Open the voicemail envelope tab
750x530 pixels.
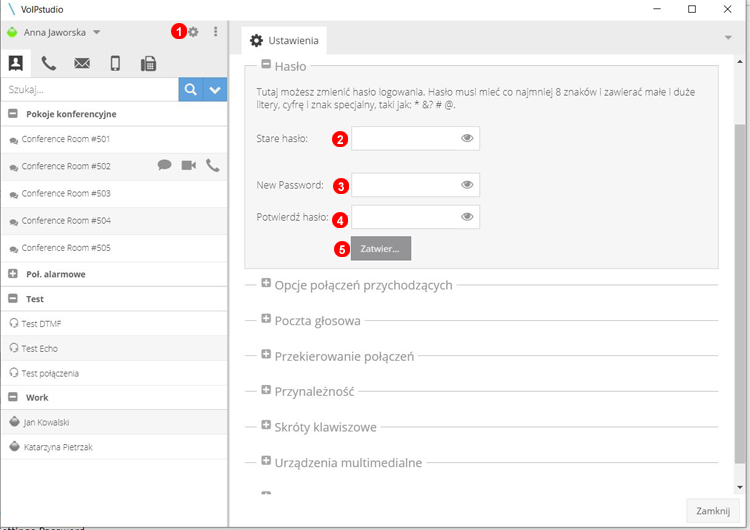tap(82, 64)
